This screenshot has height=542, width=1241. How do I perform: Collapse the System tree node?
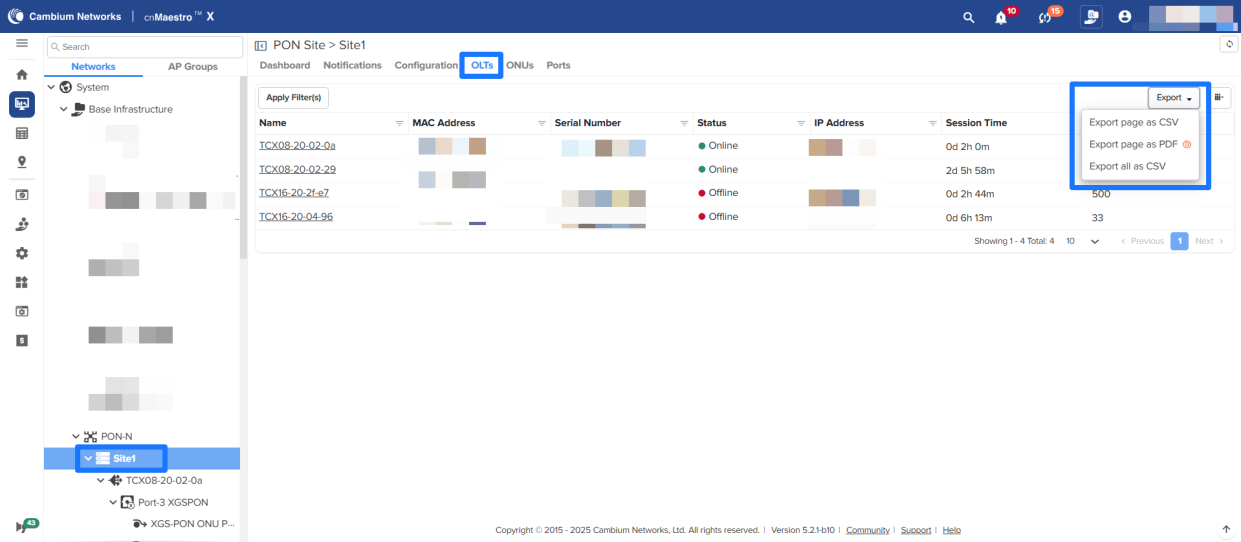(52, 87)
